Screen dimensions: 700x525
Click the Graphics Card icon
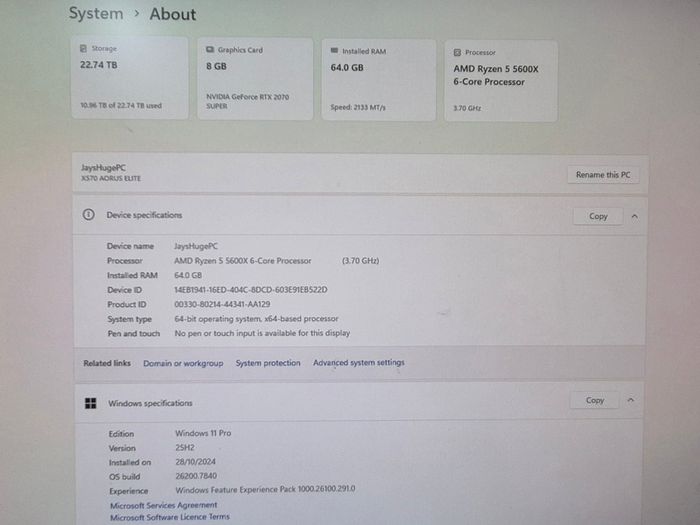(x=210, y=50)
